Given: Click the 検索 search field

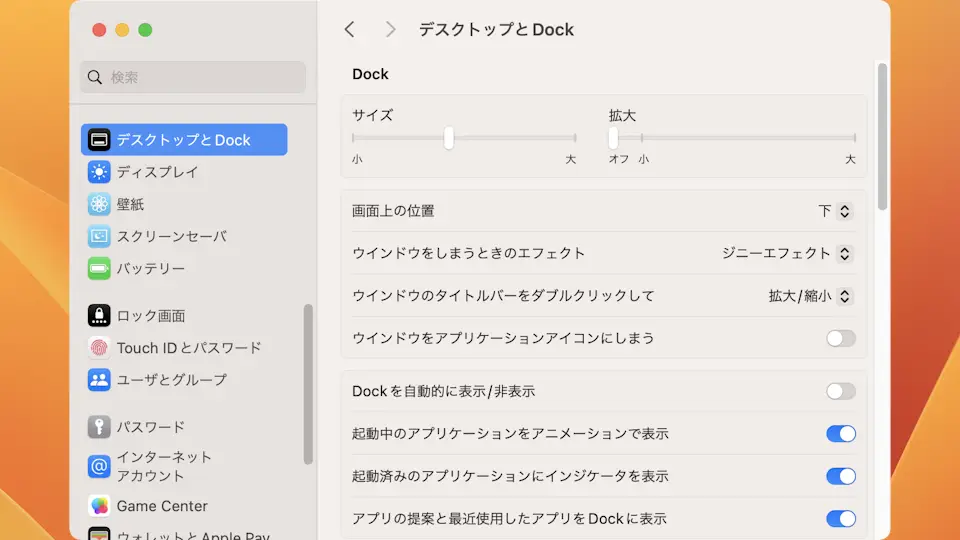Looking at the screenshot, I should pos(193,77).
